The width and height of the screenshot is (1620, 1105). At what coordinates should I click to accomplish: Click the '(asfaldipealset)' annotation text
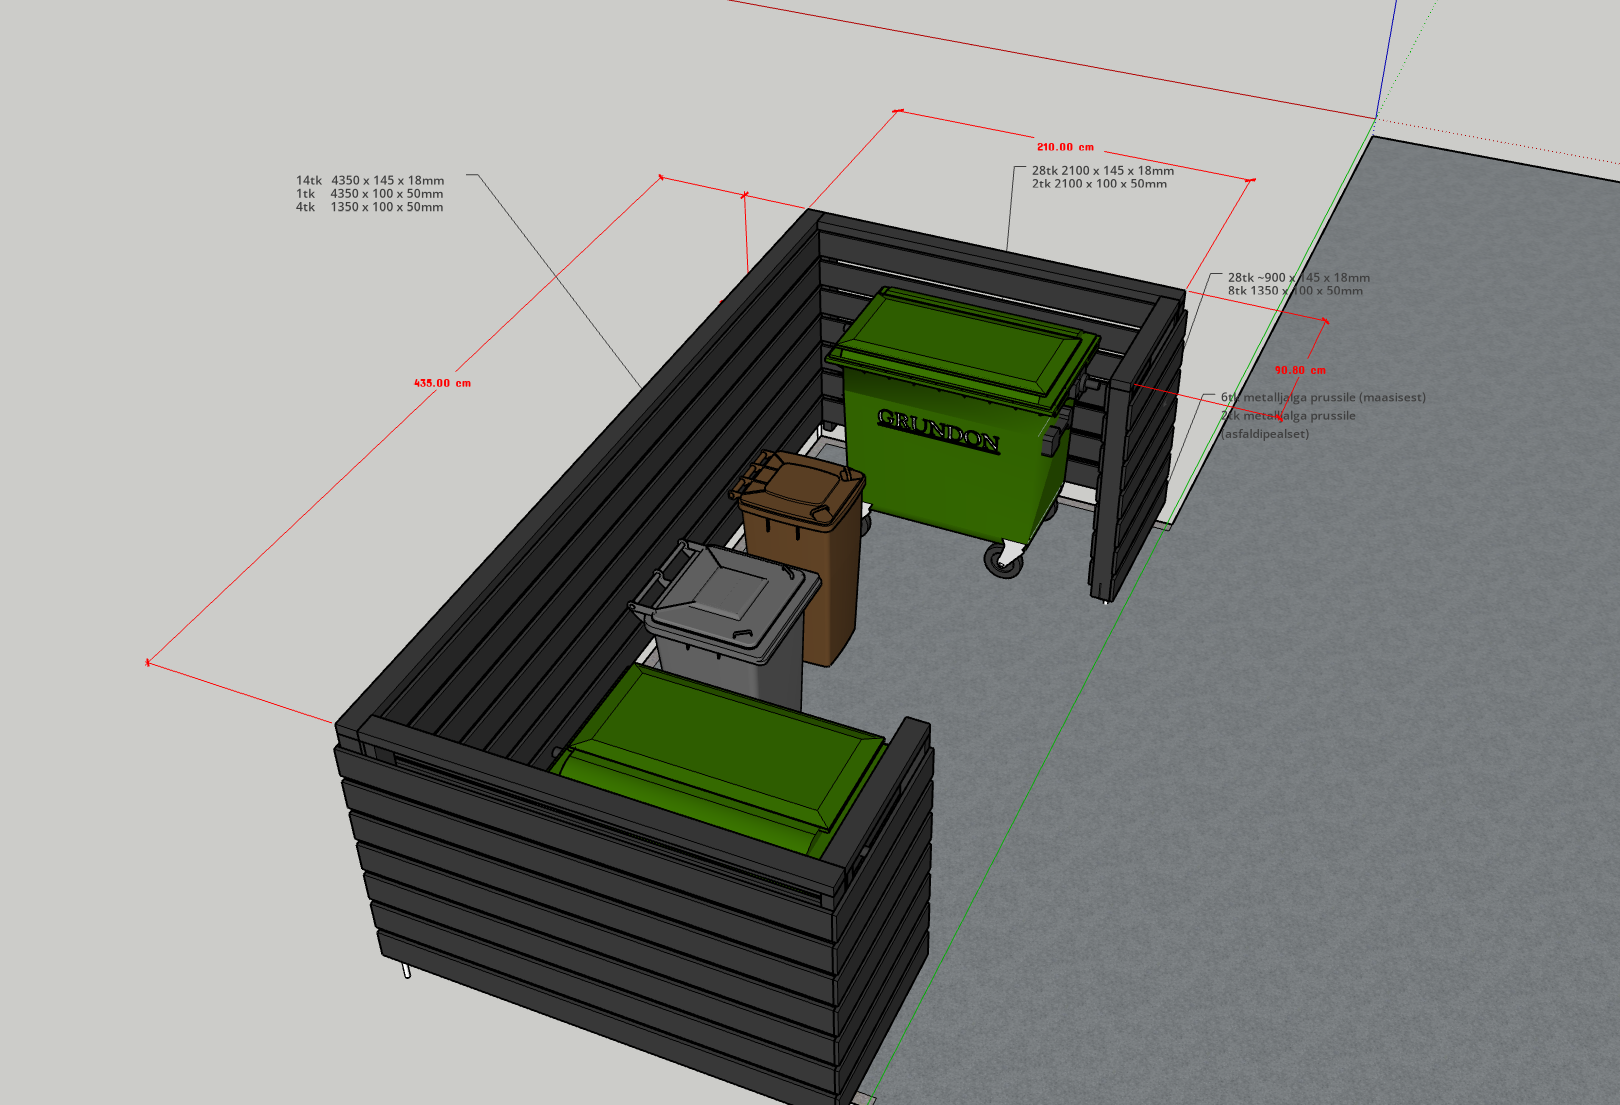[x=1265, y=434]
